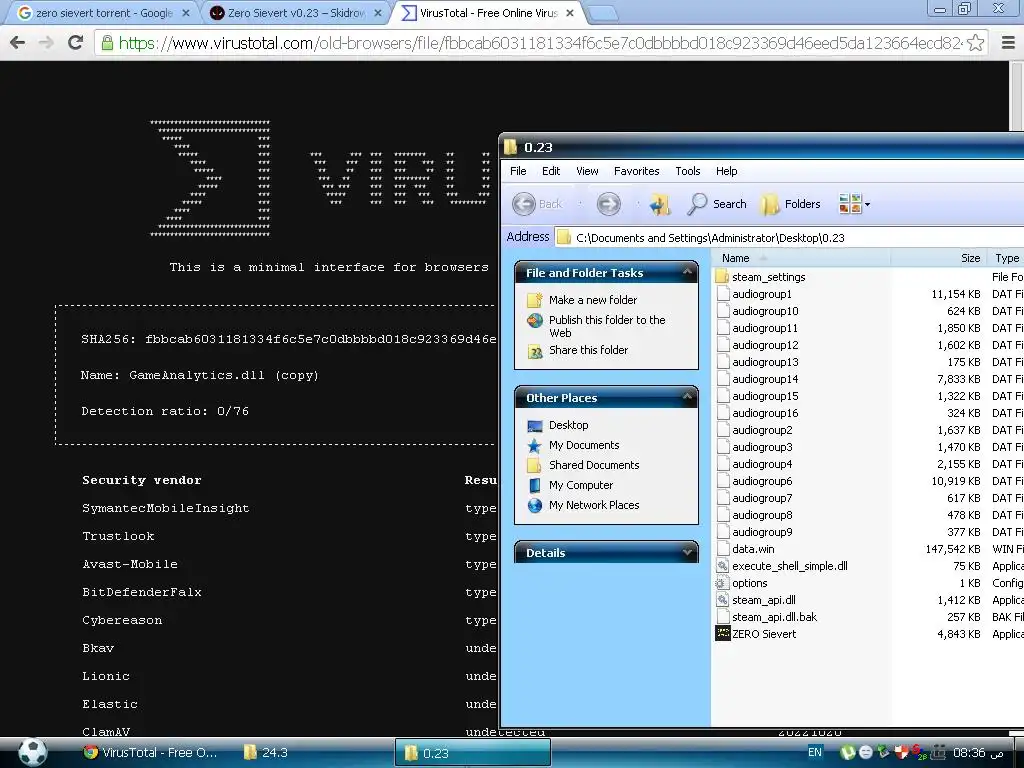The image size is (1024, 768).
Task: Click Share this folder
Action: pyautogui.click(x=588, y=350)
